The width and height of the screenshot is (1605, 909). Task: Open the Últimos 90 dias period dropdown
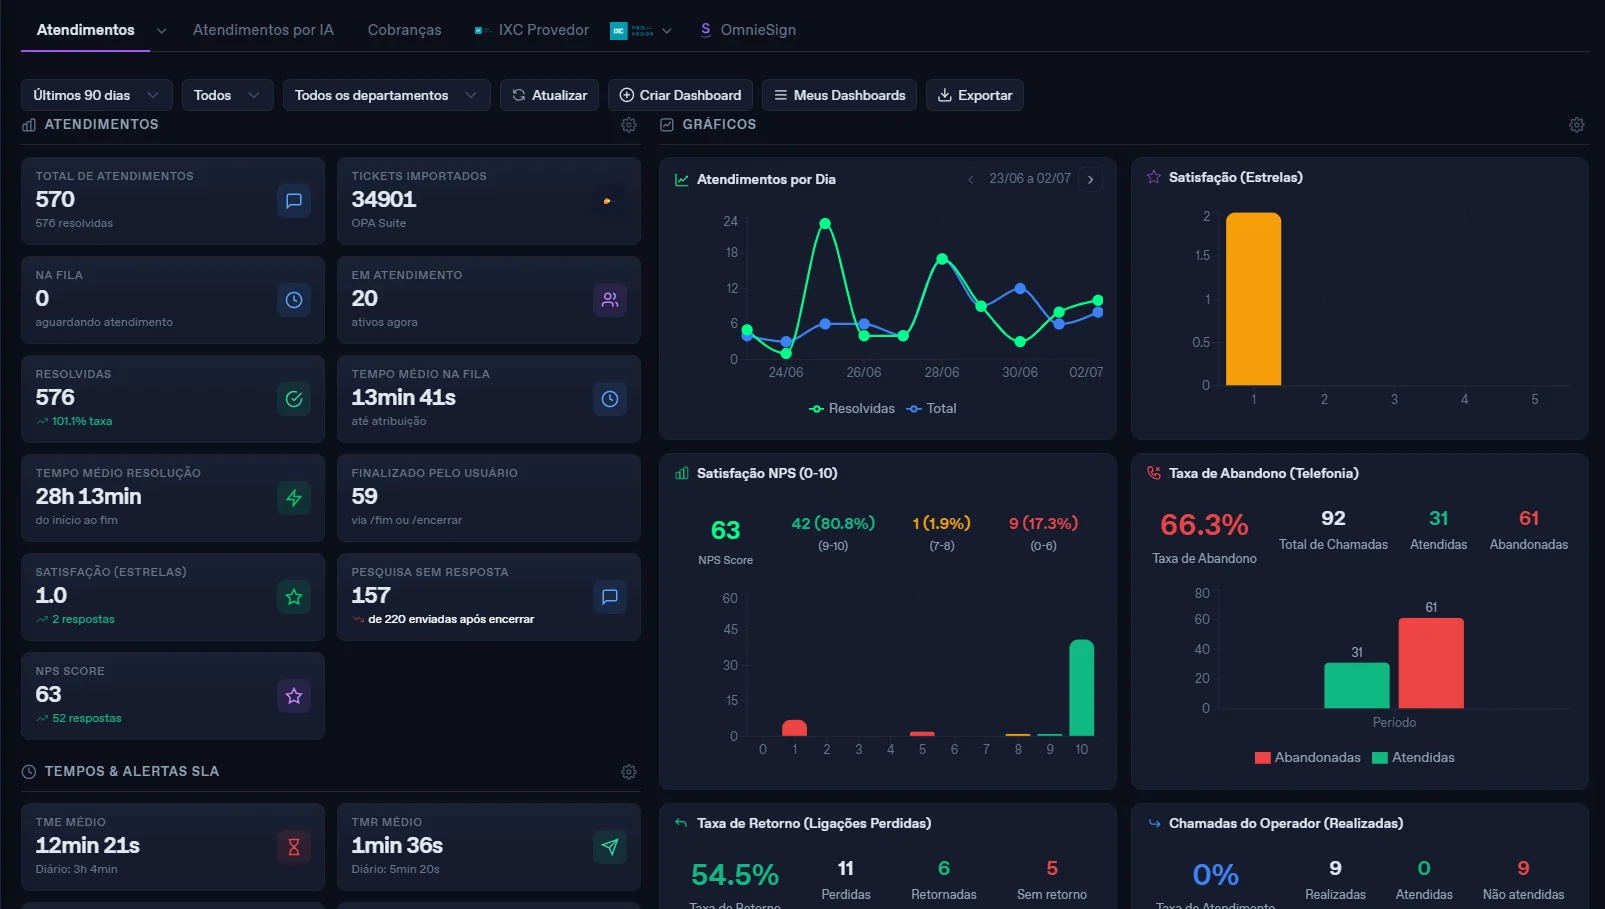(97, 95)
